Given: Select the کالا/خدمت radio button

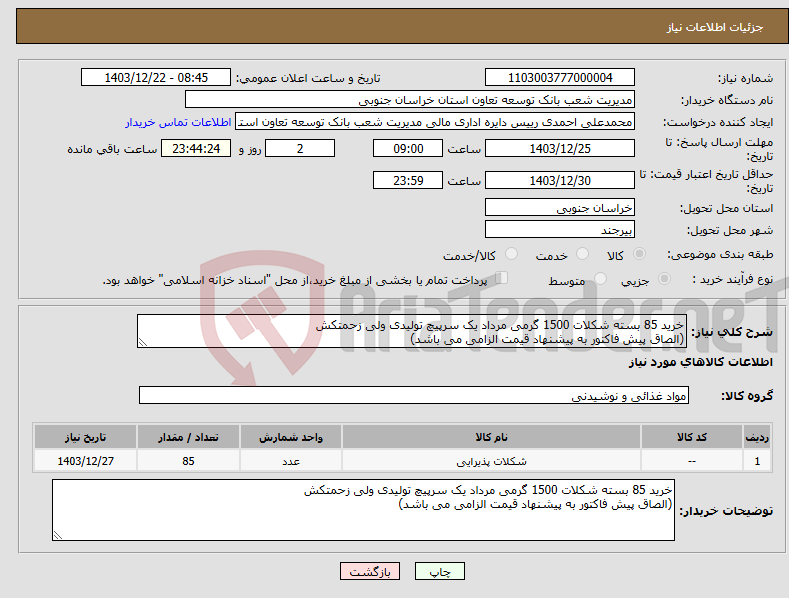Looking at the screenshot, I should [511, 254].
